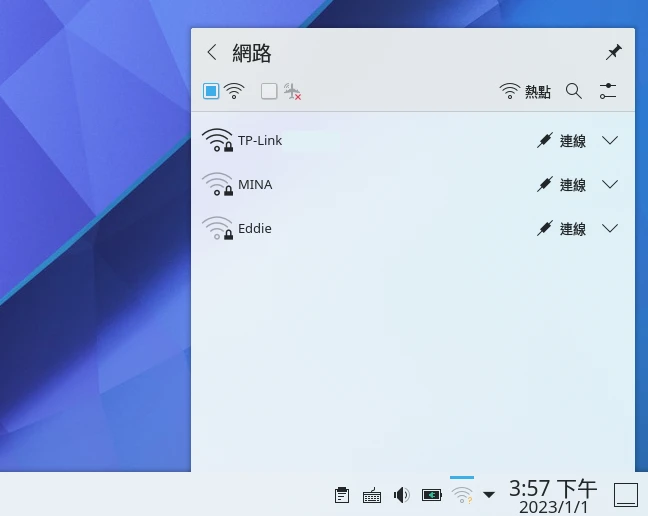Screen dimensions: 648x516
Task: Click the clipboard icon in system tray
Action: point(342,494)
